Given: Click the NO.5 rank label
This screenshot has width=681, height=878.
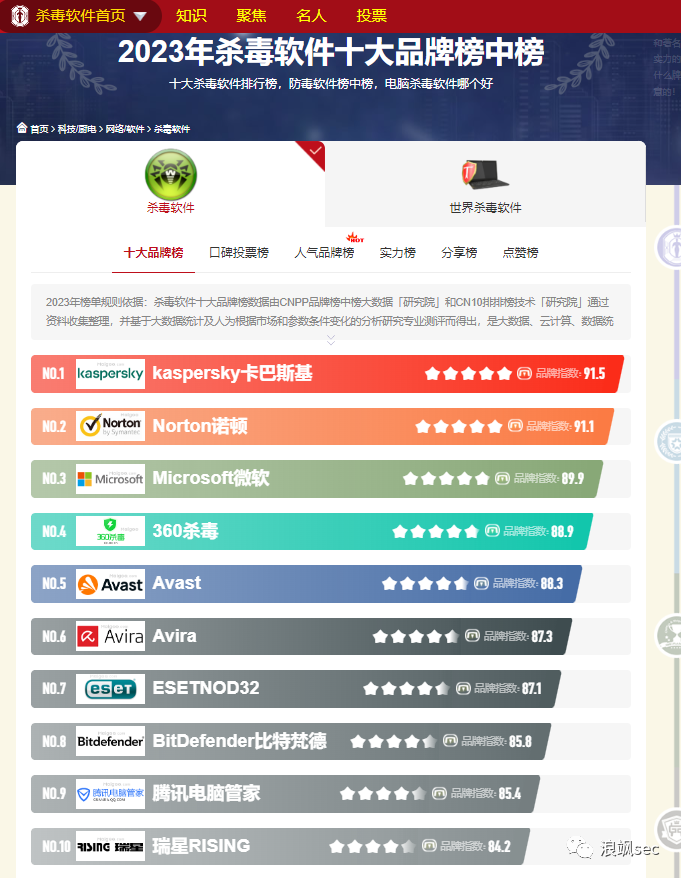Looking at the screenshot, I should (54, 583).
